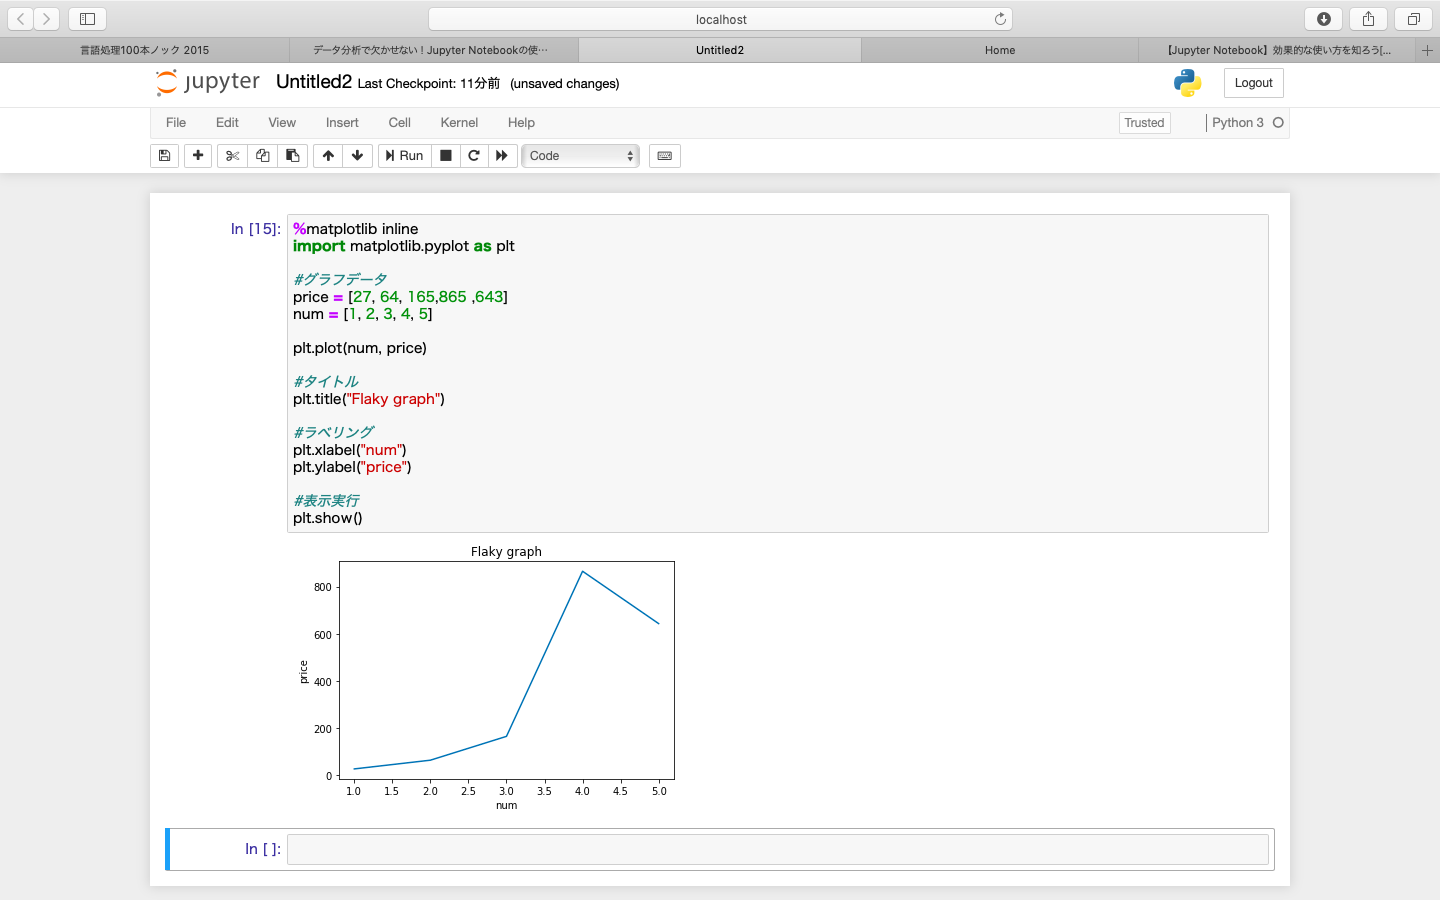The height and width of the screenshot is (900, 1440).
Task: Open the Safari share icon
Action: pyautogui.click(x=1368, y=19)
